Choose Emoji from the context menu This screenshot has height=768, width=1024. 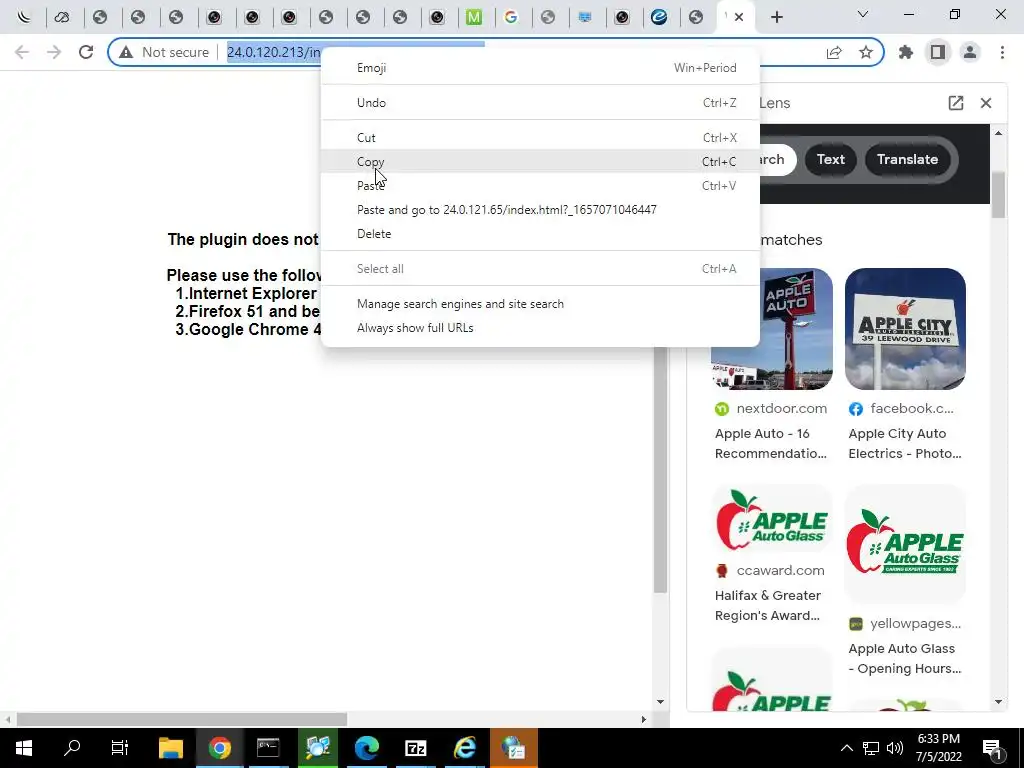pos(541,68)
